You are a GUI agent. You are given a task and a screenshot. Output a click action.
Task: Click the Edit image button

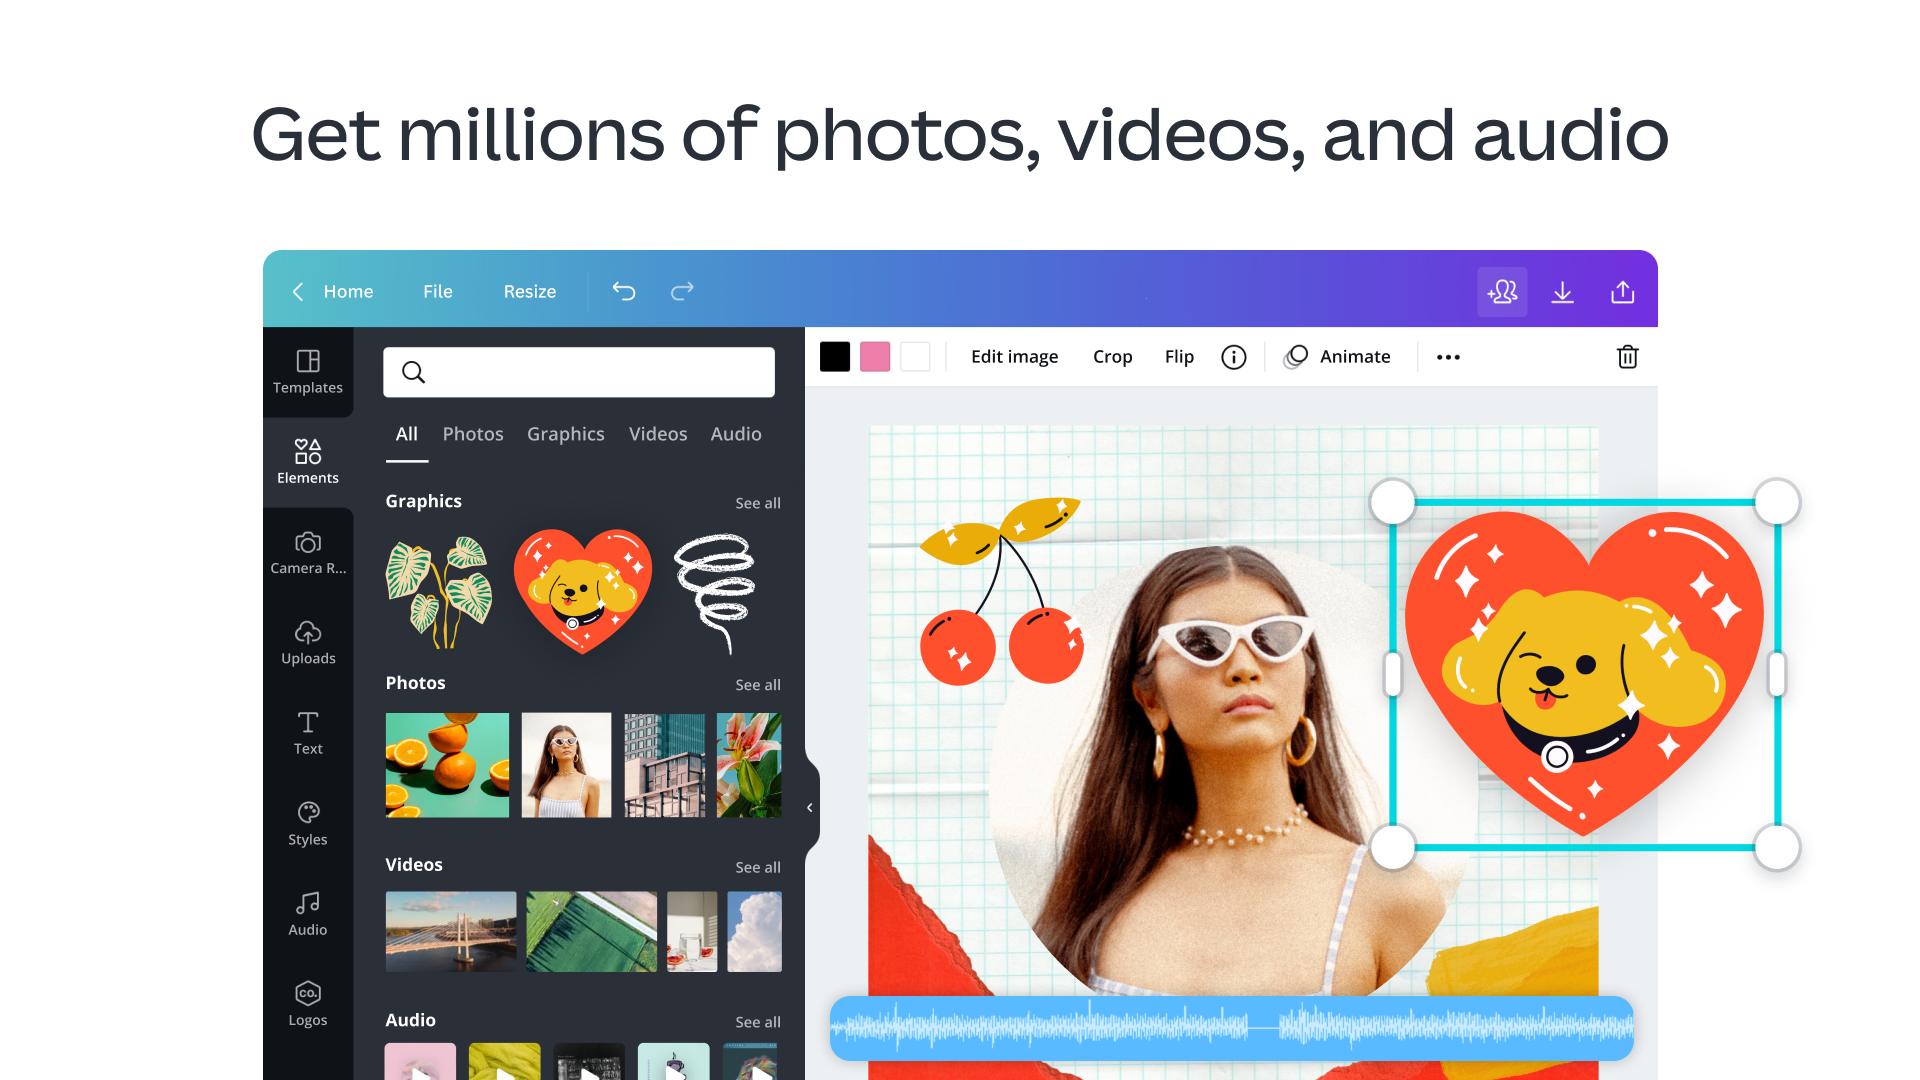pos(1014,357)
